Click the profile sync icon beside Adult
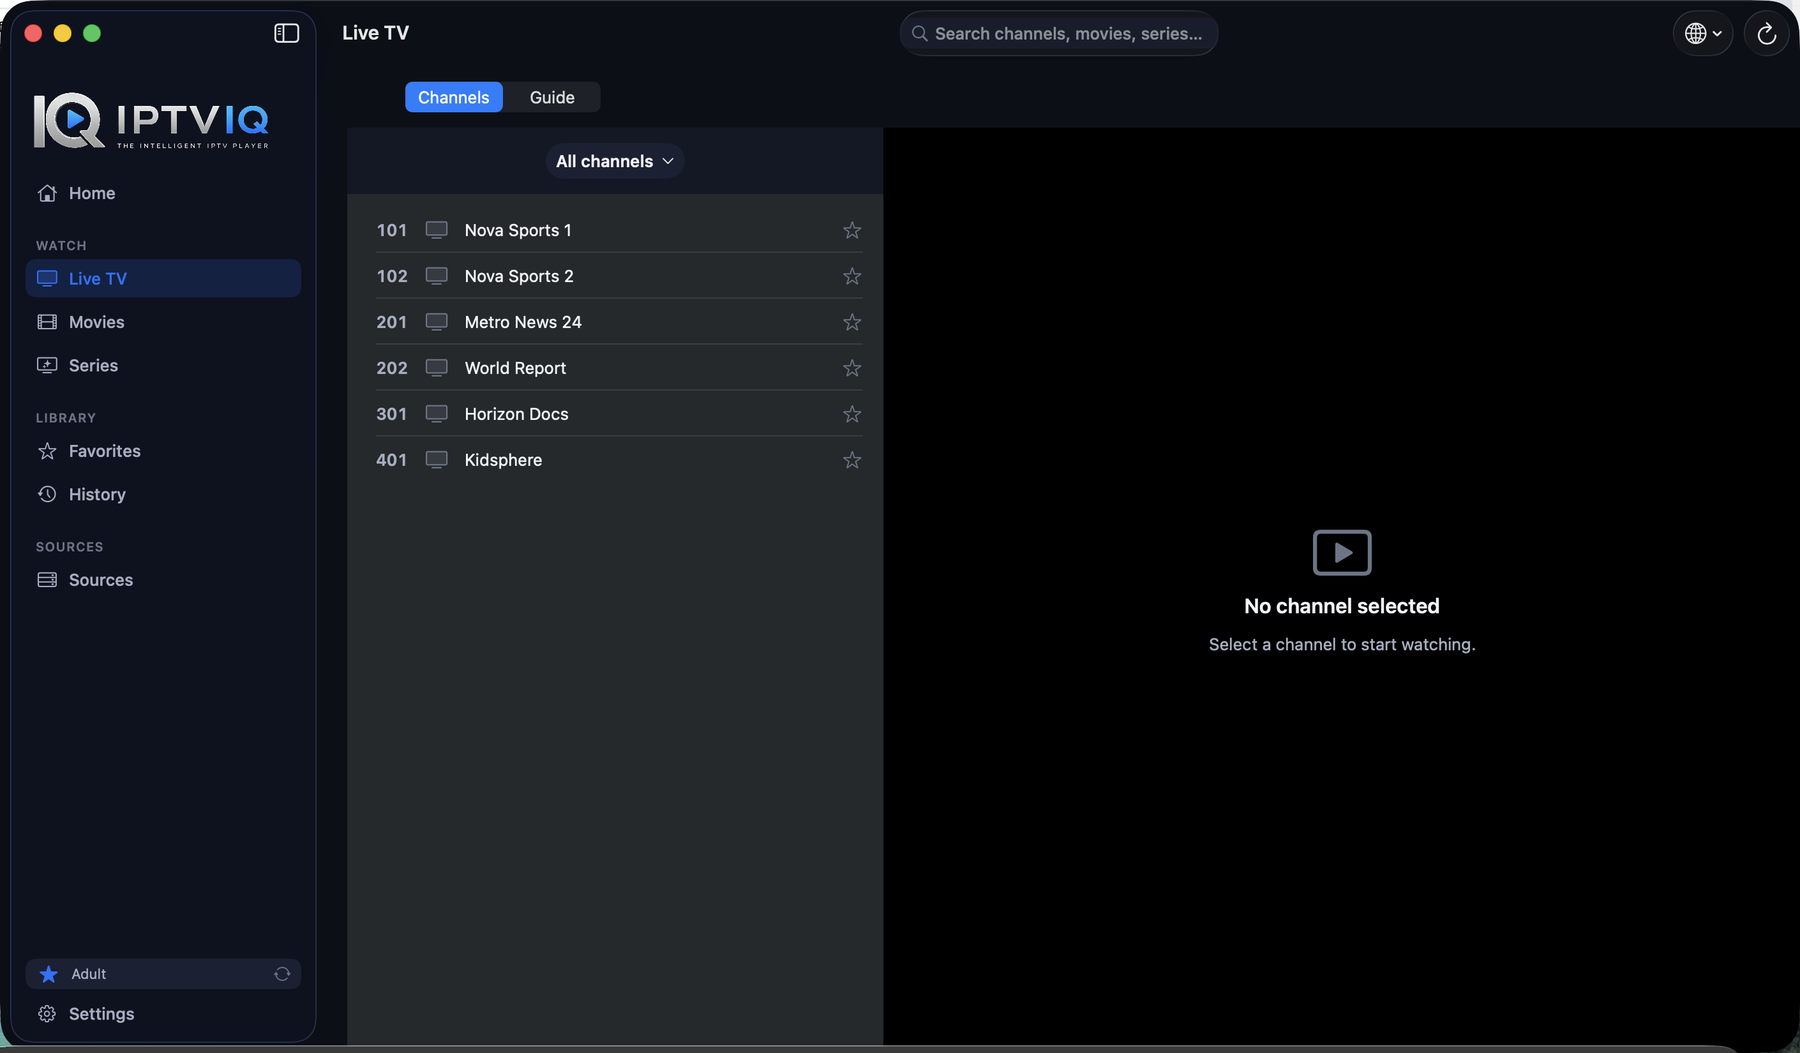The width and height of the screenshot is (1800, 1053). tap(282, 974)
